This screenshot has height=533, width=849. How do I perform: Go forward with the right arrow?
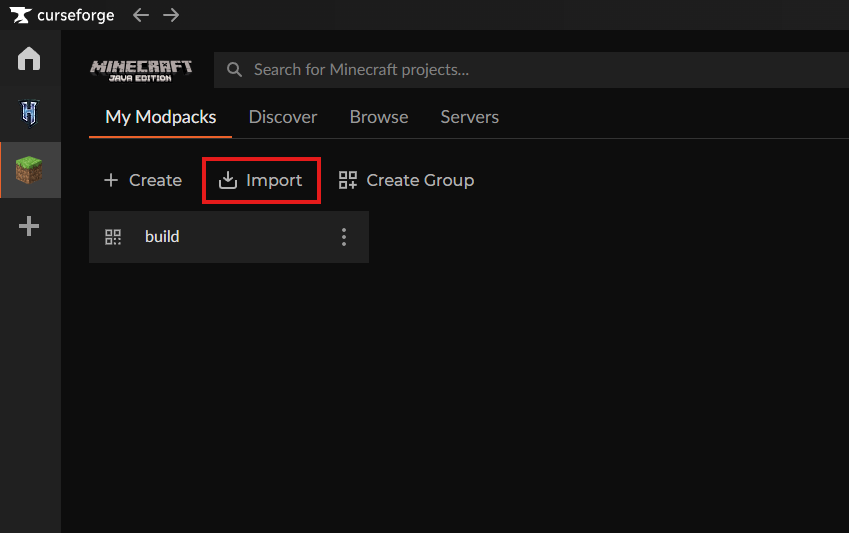(171, 15)
